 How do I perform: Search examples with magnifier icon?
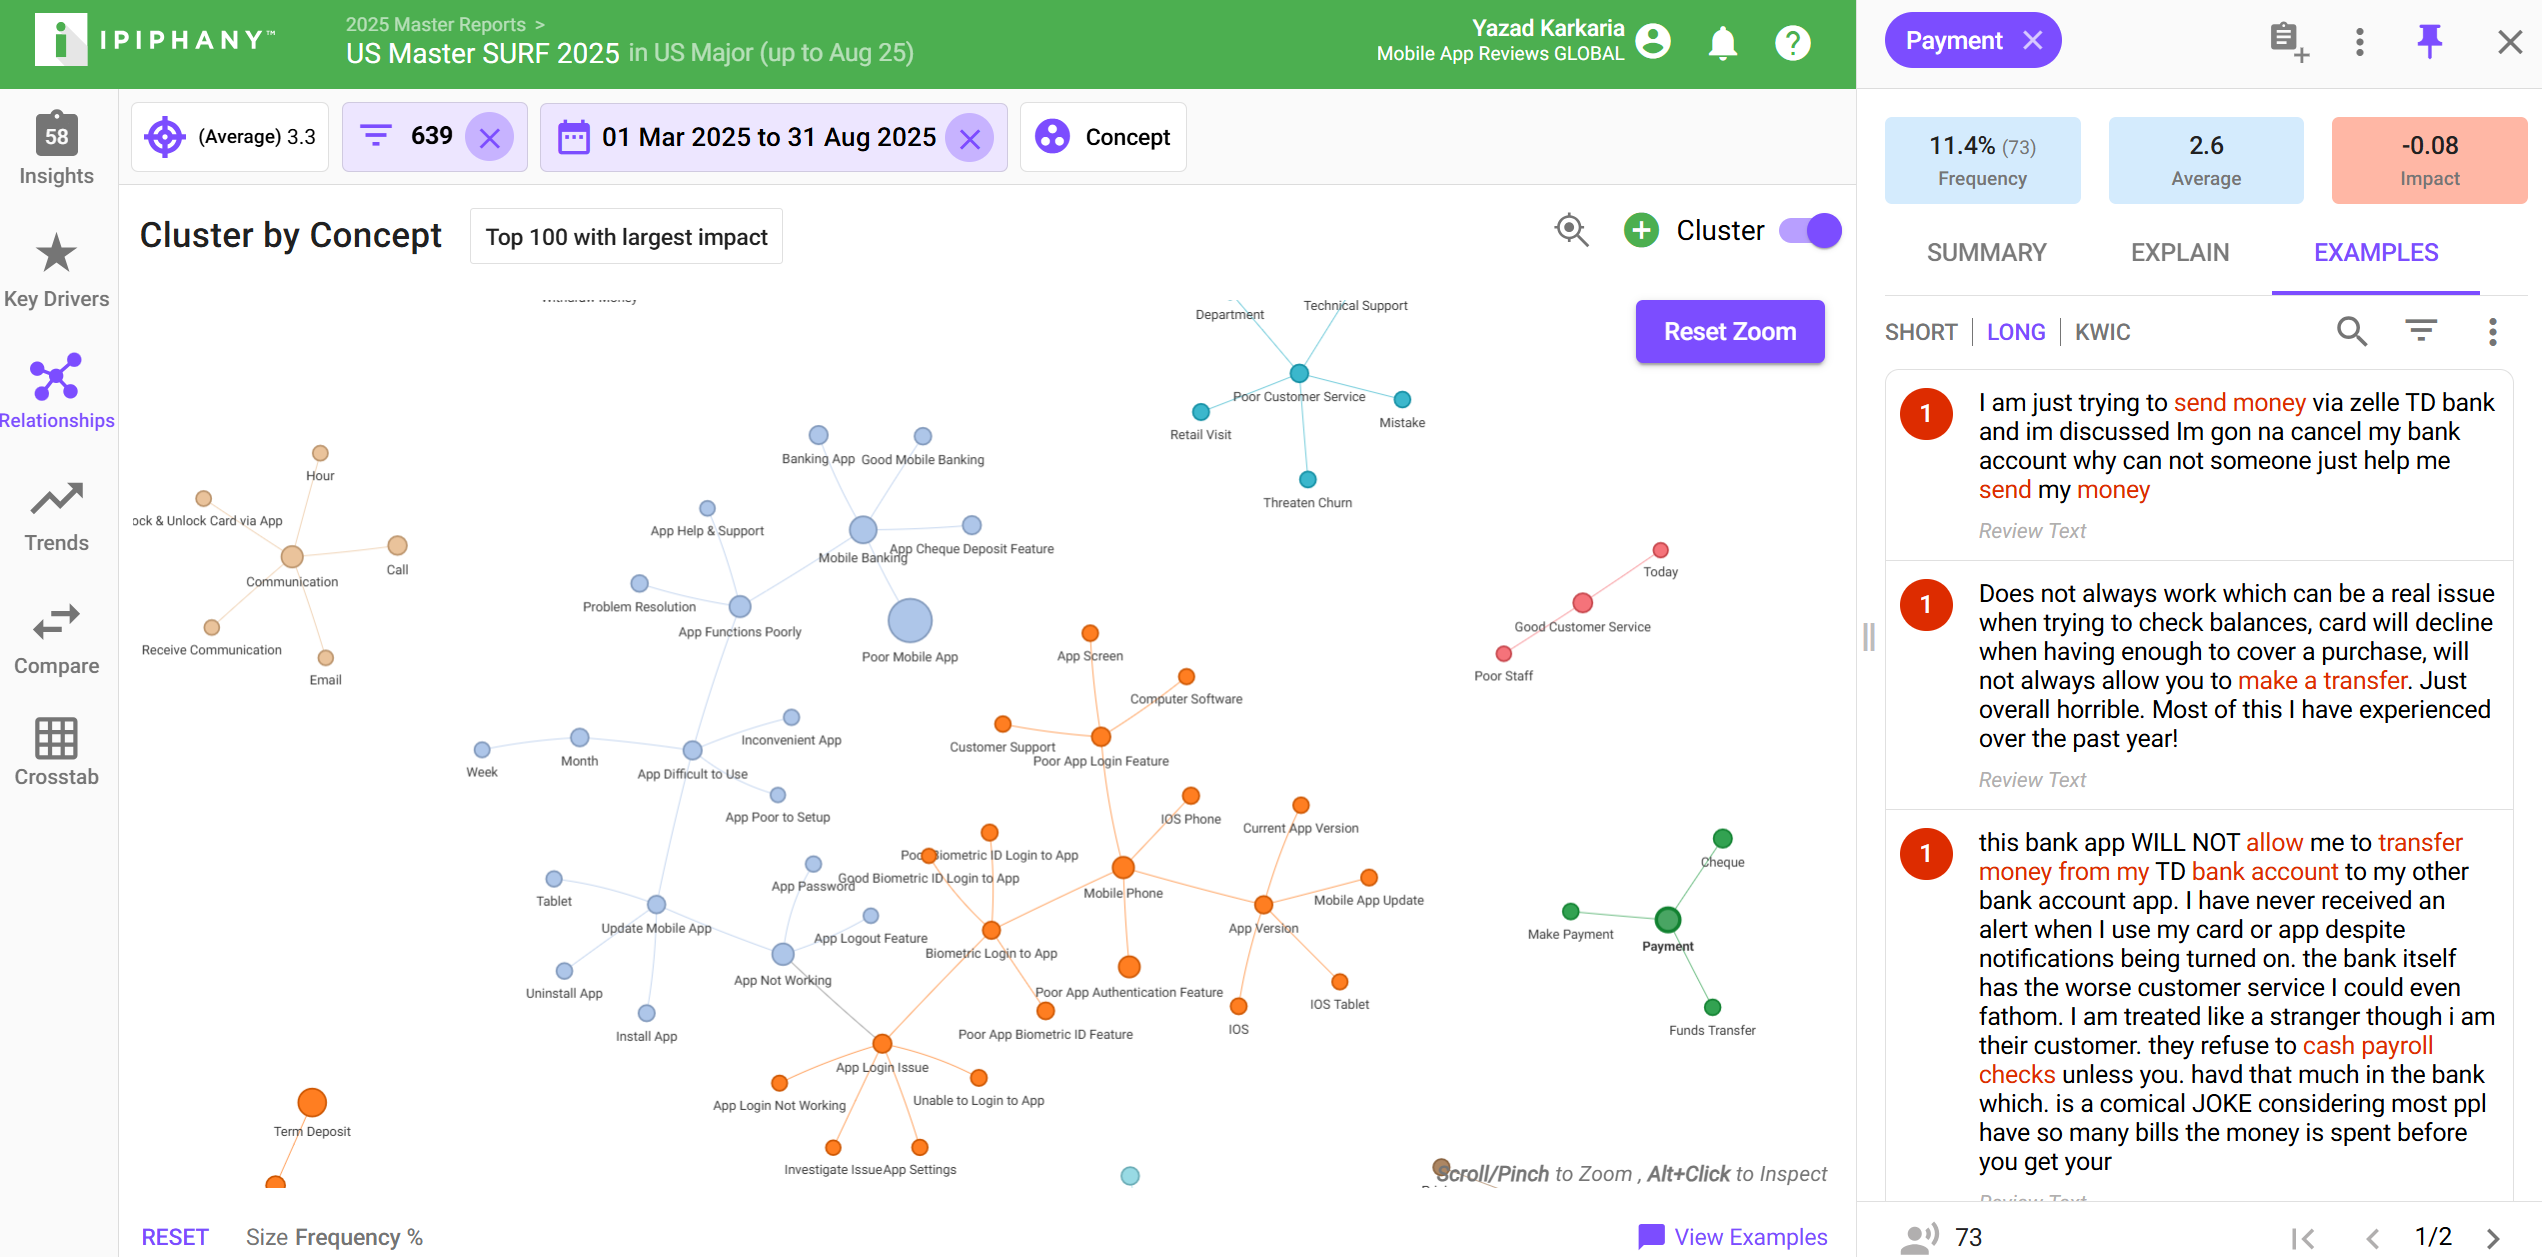(2351, 331)
